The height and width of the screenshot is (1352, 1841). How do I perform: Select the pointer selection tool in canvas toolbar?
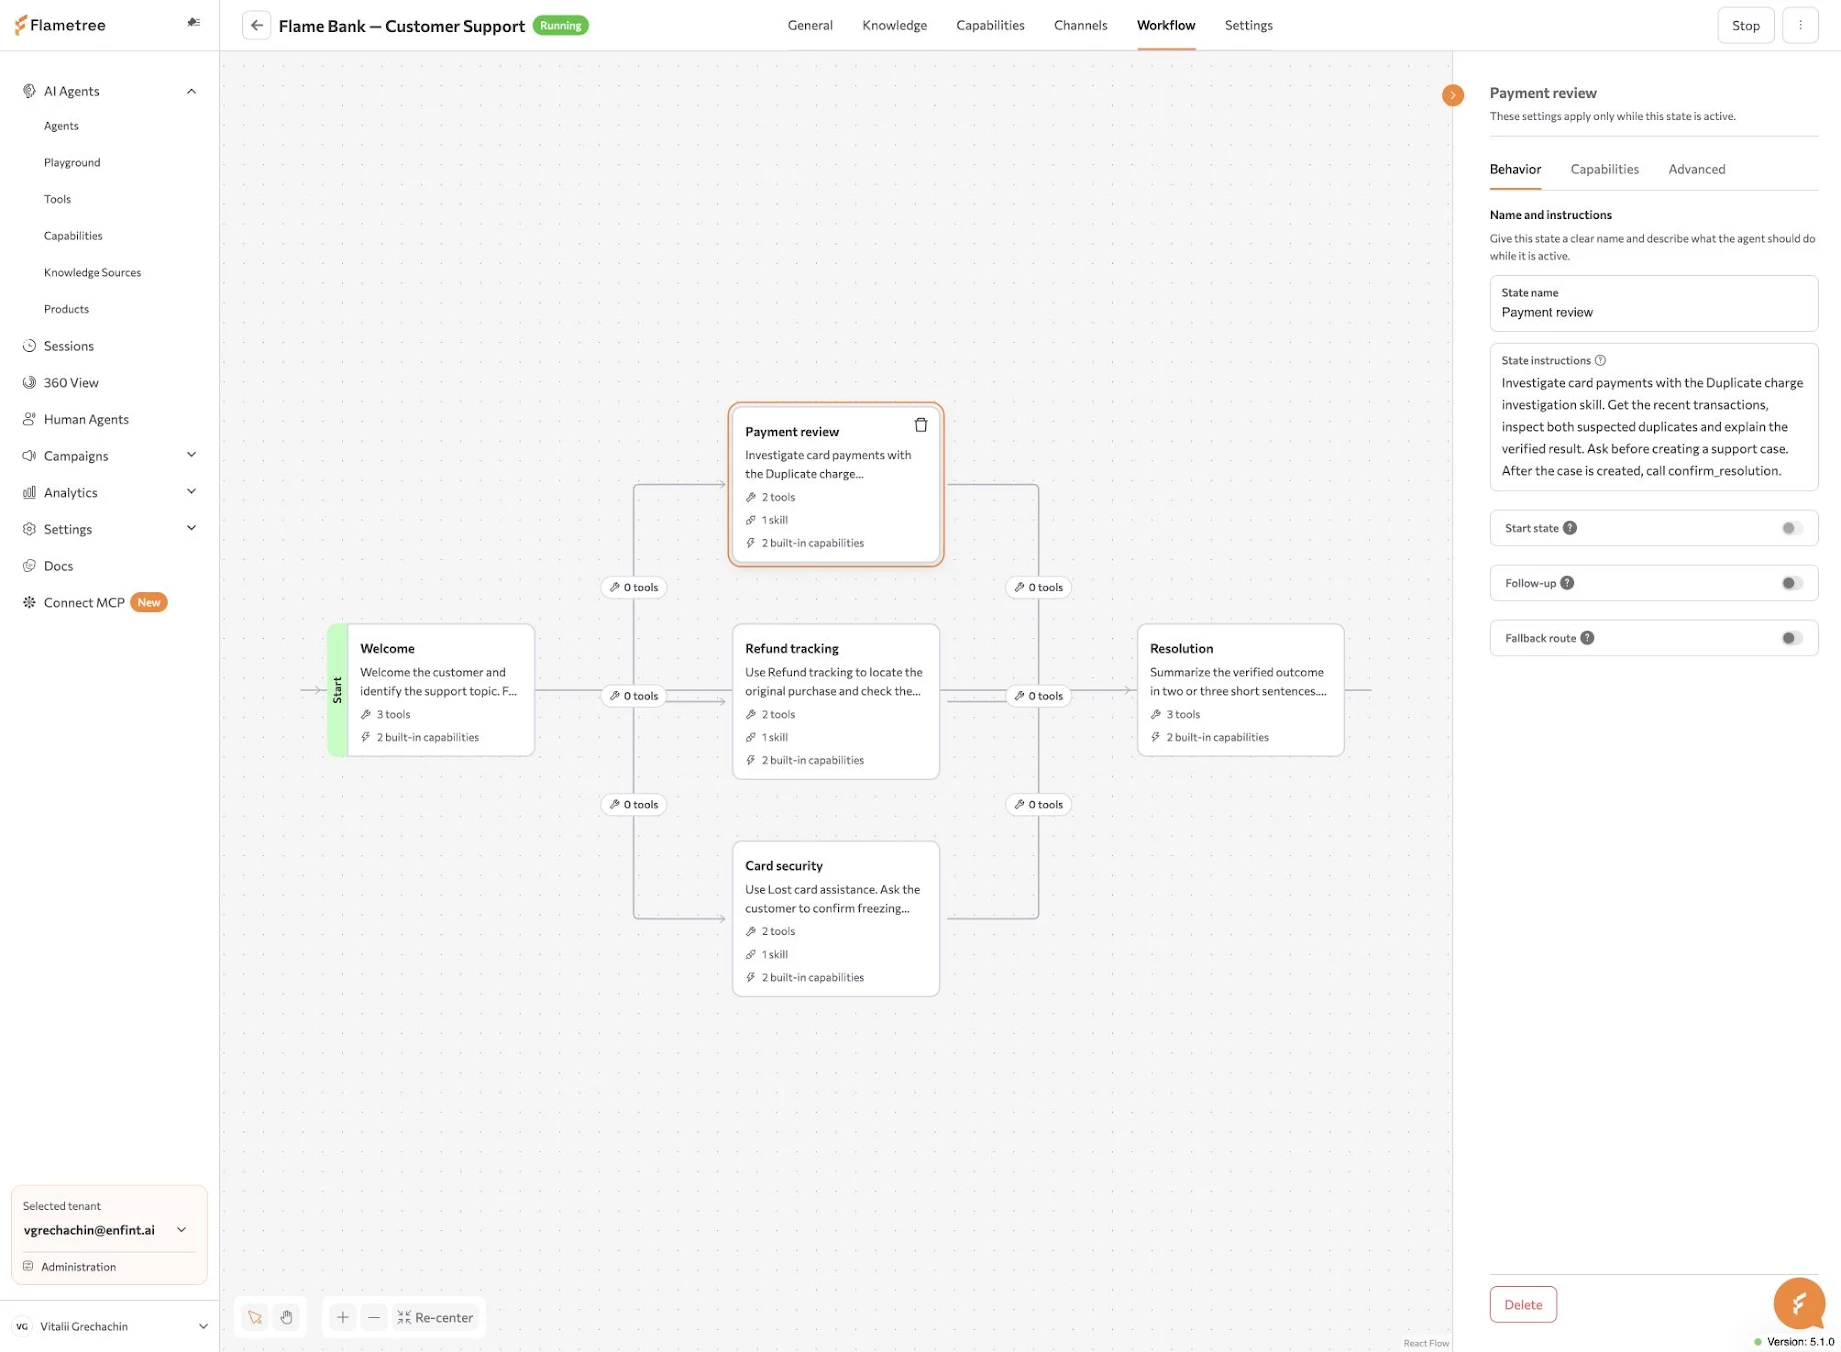coord(255,1317)
